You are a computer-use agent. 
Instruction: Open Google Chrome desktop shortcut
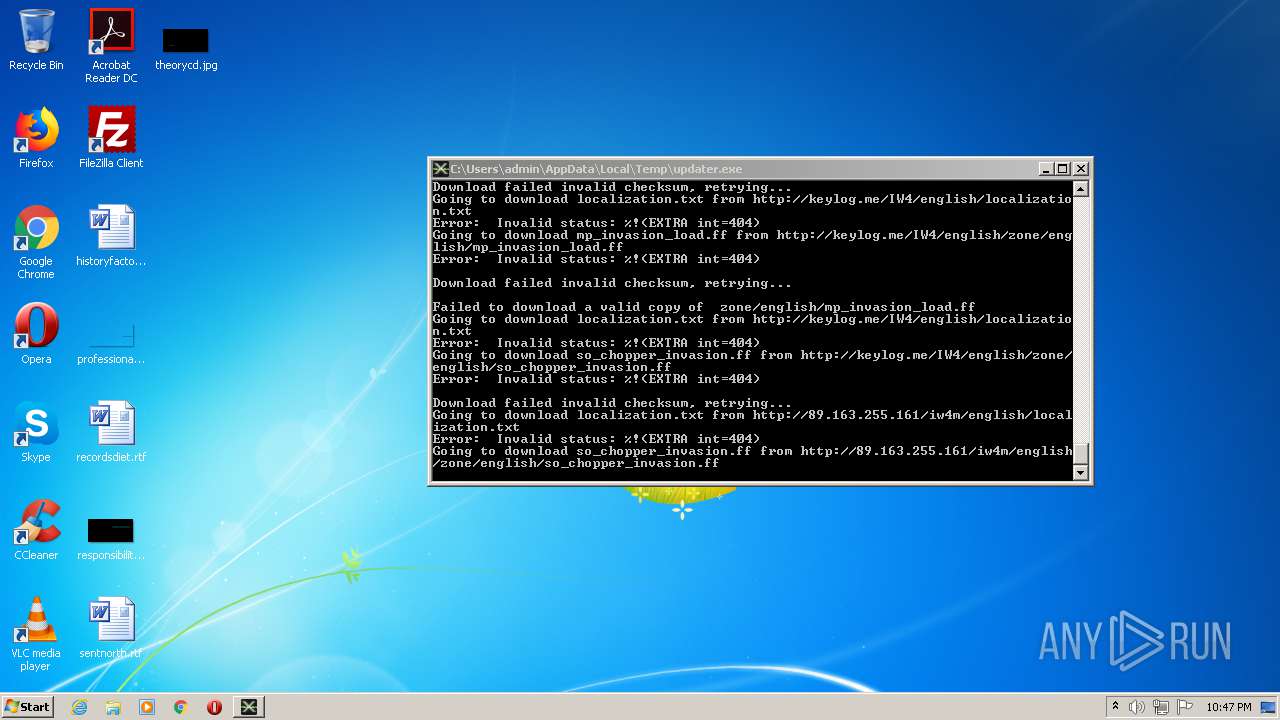point(36,242)
